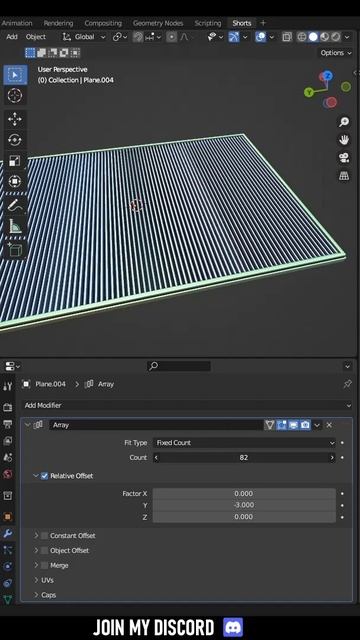Screen dimensions: 360x640
Task: Increase Count with right arrow
Action: [x=332, y=458]
